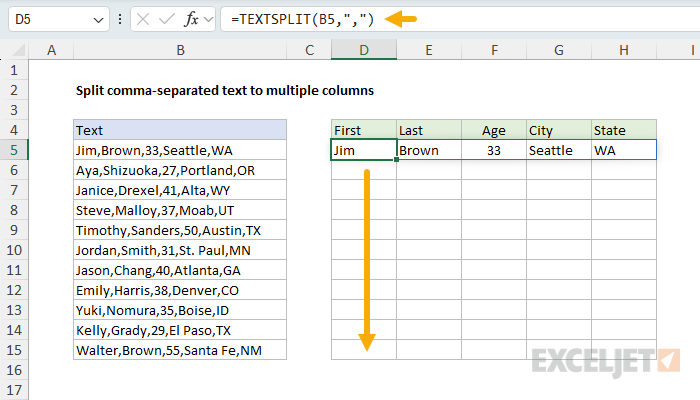Click the Exceljet logo watermark

coord(607,359)
